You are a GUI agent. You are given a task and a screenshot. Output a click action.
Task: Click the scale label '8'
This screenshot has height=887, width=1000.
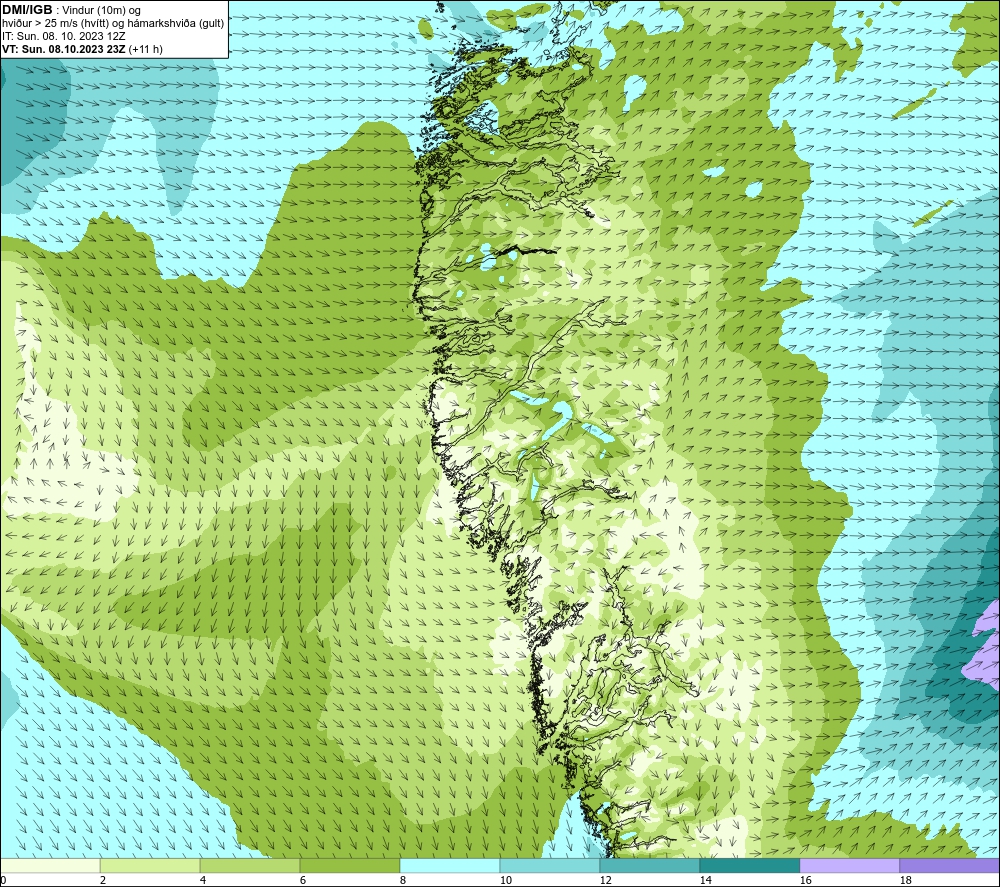tap(403, 881)
